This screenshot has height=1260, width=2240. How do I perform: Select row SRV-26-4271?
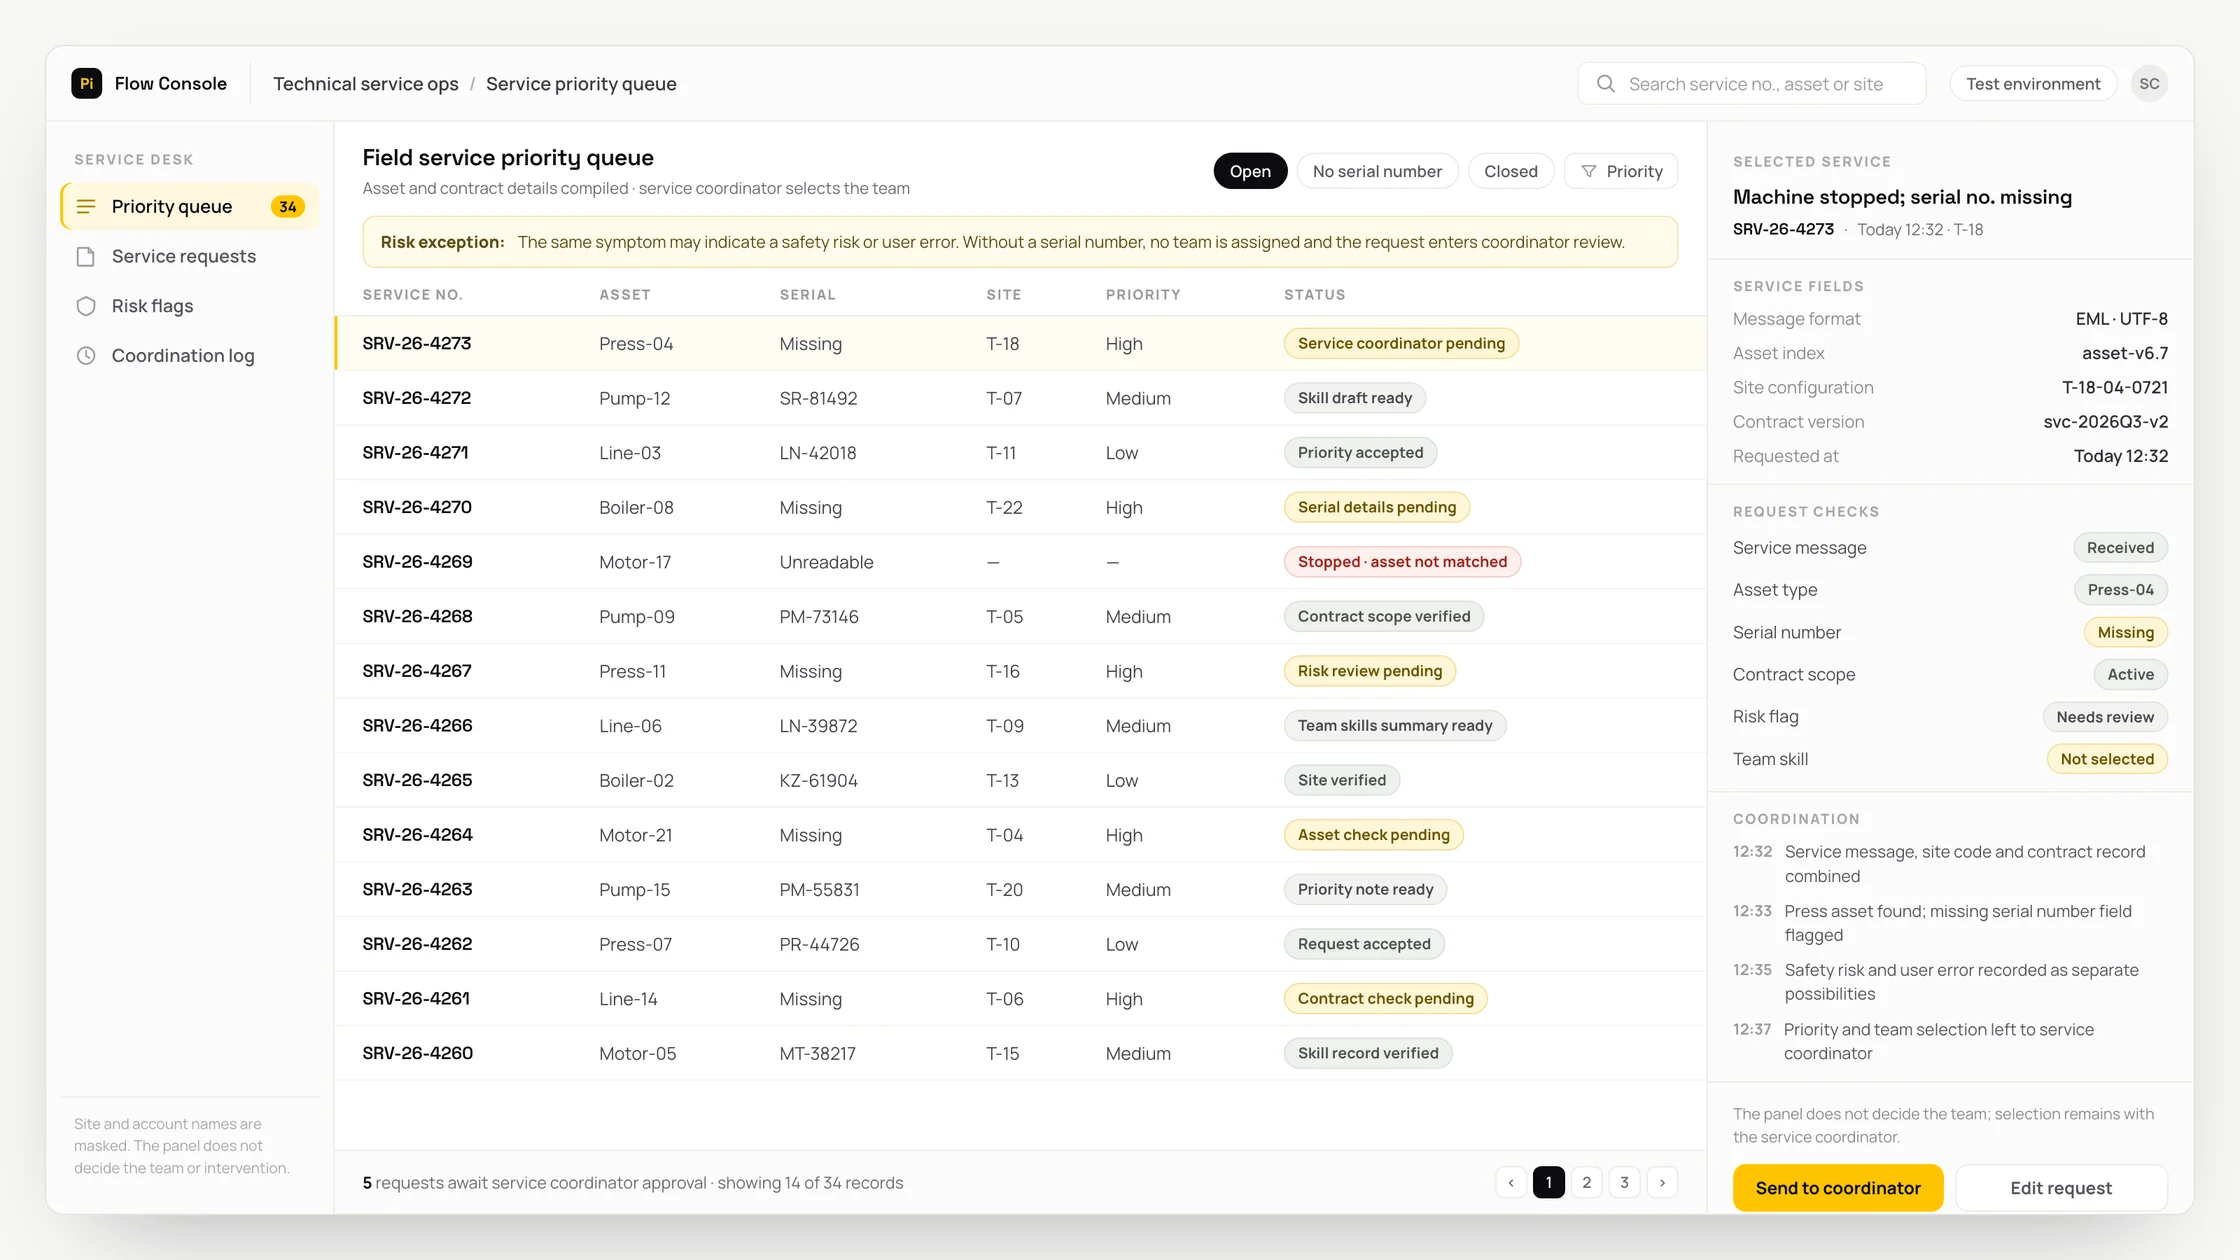(x=1020, y=453)
